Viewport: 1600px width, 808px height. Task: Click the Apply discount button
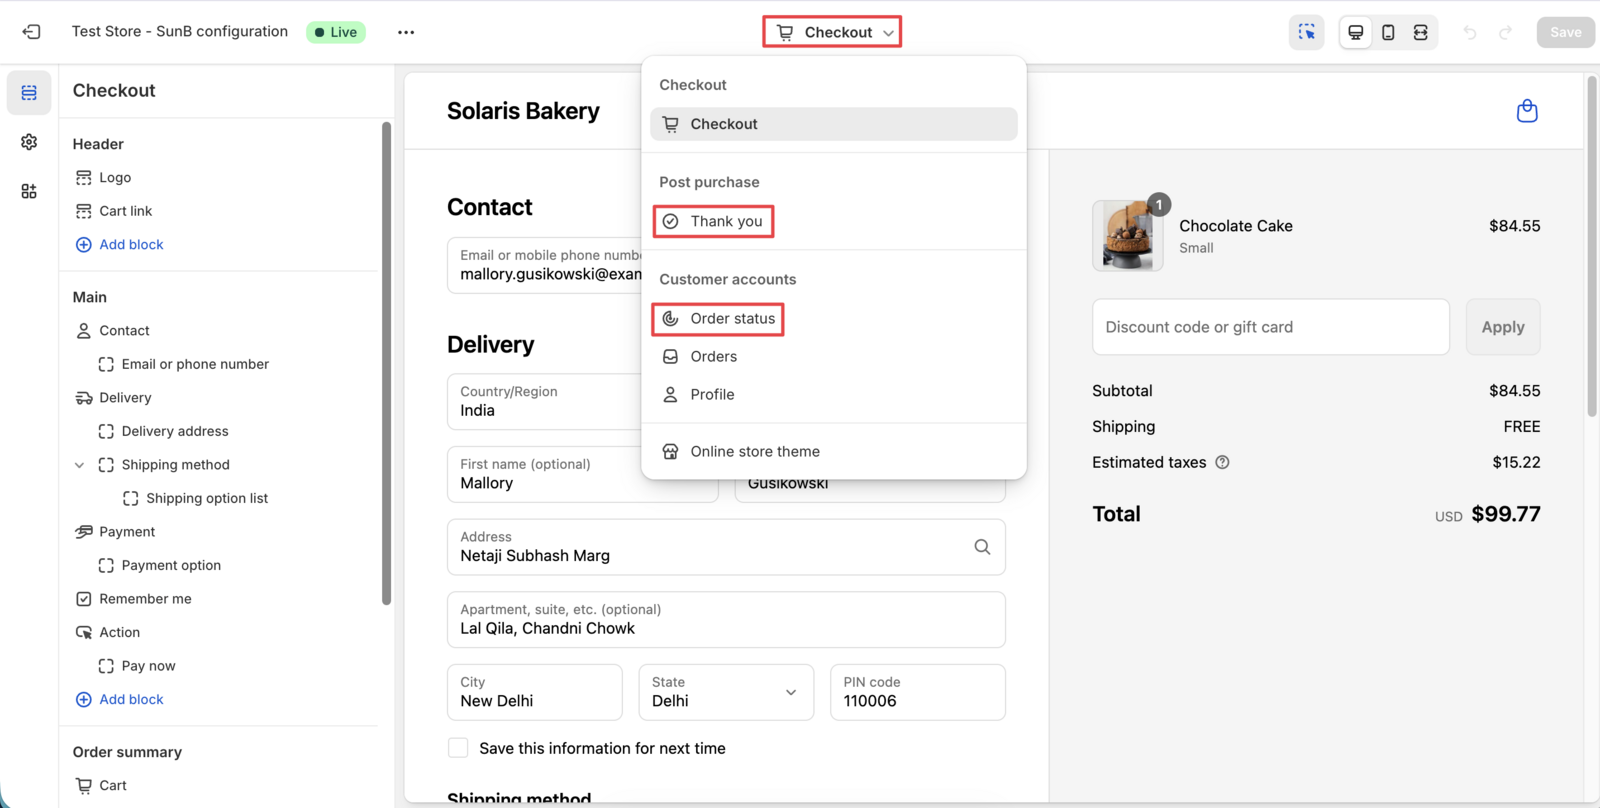click(x=1503, y=327)
